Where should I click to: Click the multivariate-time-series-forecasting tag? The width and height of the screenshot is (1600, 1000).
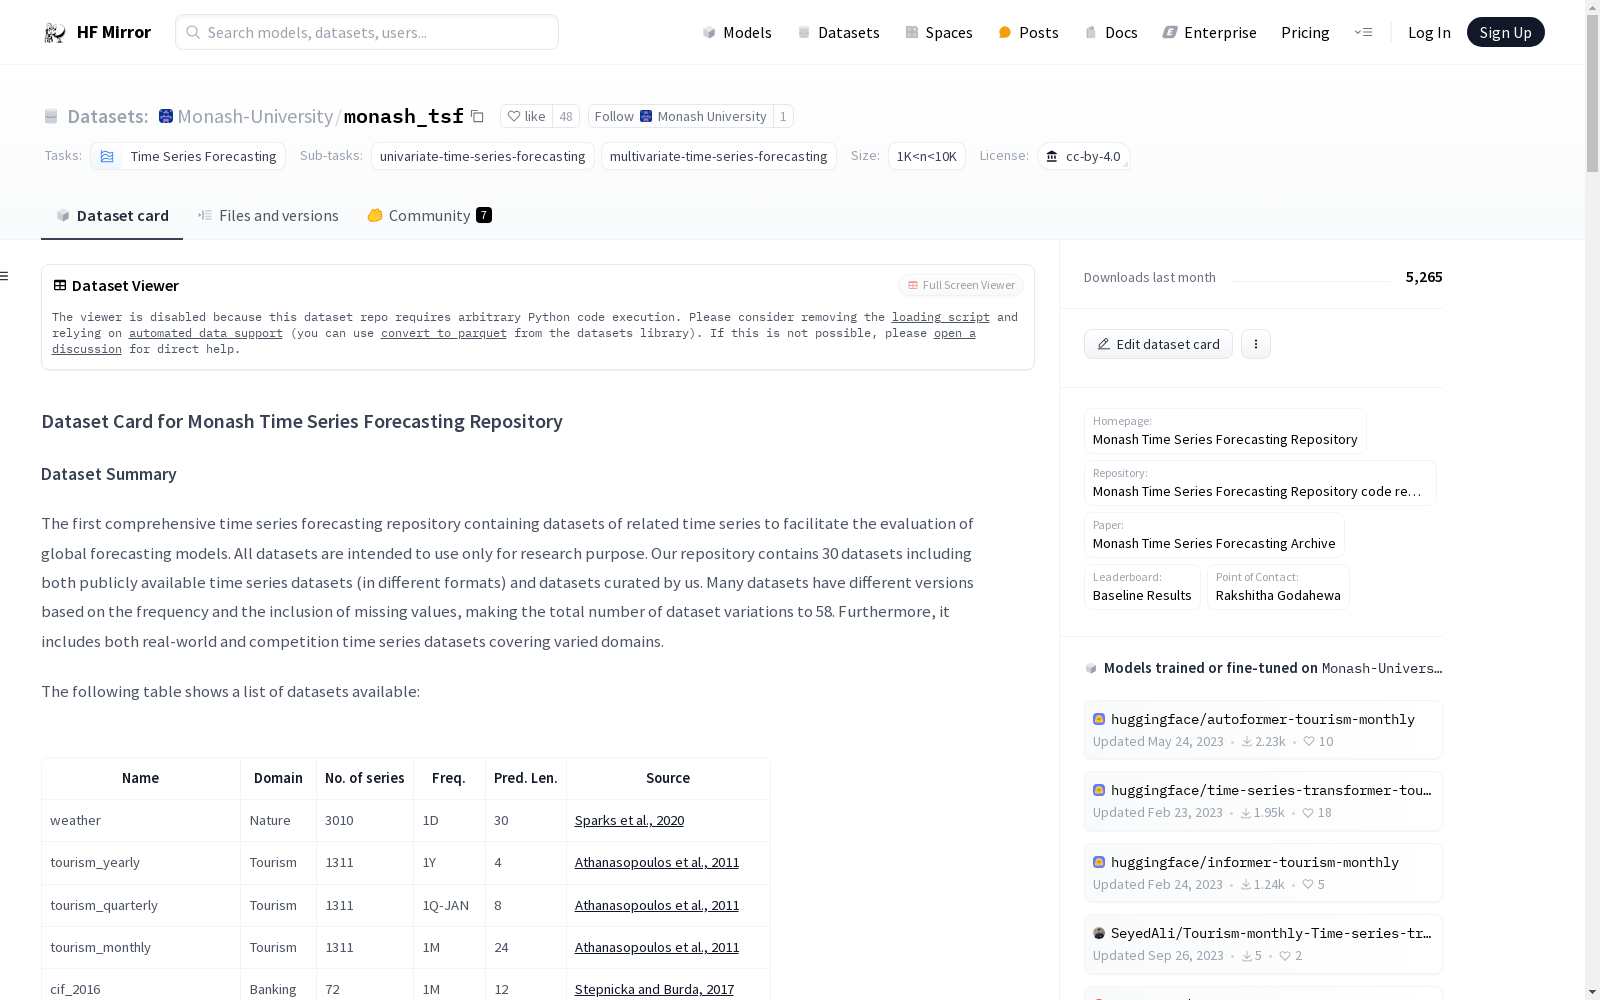pos(719,156)
